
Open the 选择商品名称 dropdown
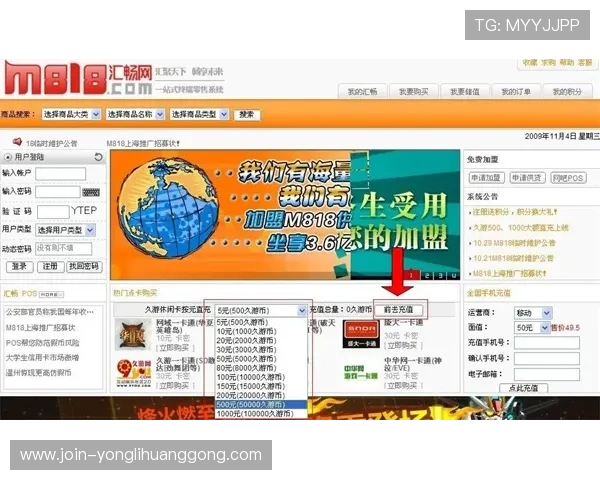(x=135, y=114)
